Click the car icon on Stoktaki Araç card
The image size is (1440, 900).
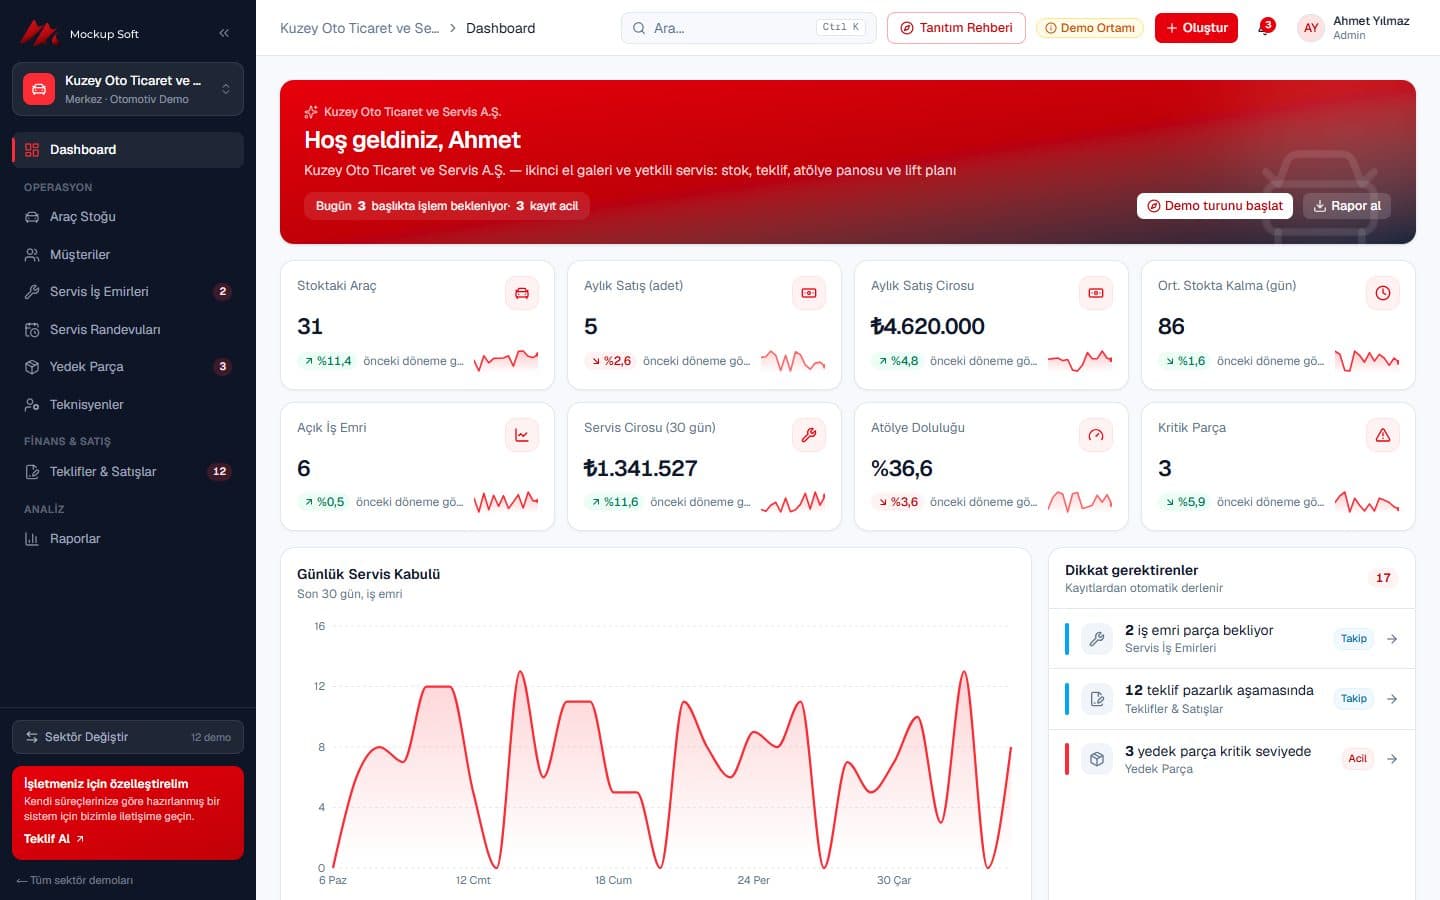(x=522, y=293)
